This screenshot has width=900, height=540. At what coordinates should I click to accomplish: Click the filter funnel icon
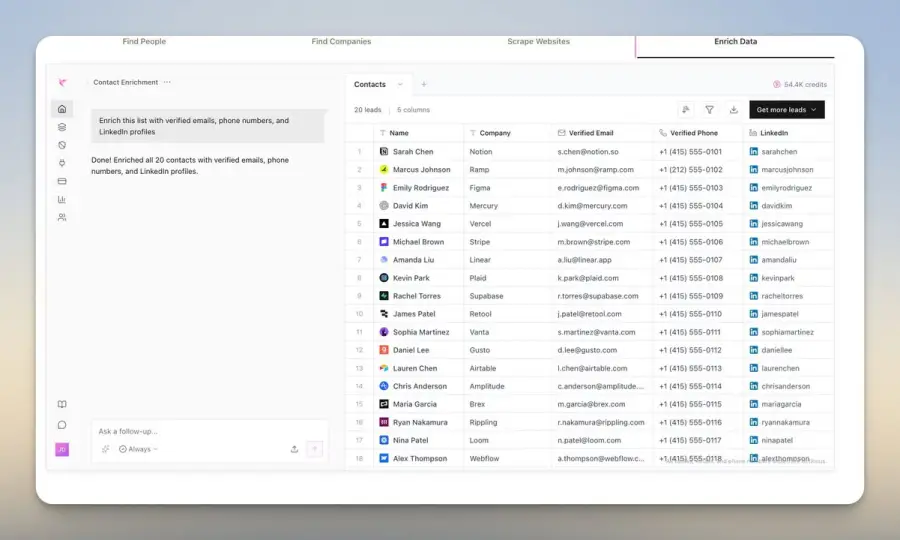pos(709,110)
